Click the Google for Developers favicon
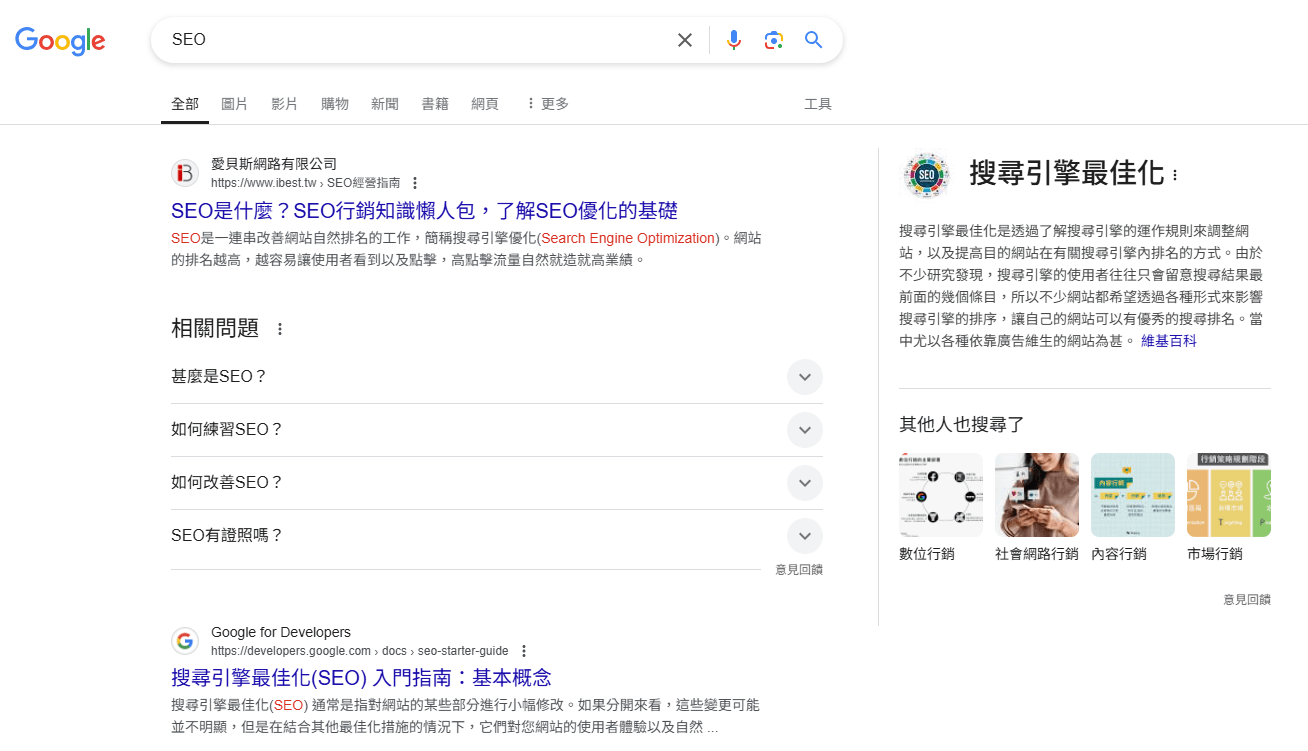This screenshot has width=1308, height=751. 185,641
